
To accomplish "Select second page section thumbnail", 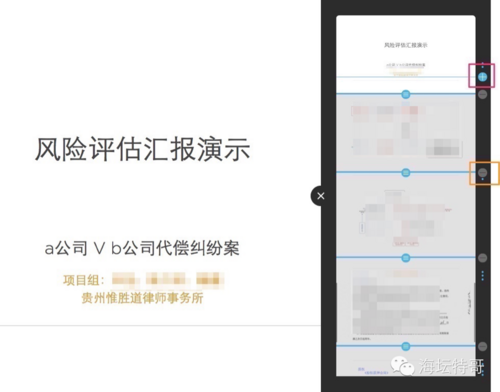I will 406,133.
